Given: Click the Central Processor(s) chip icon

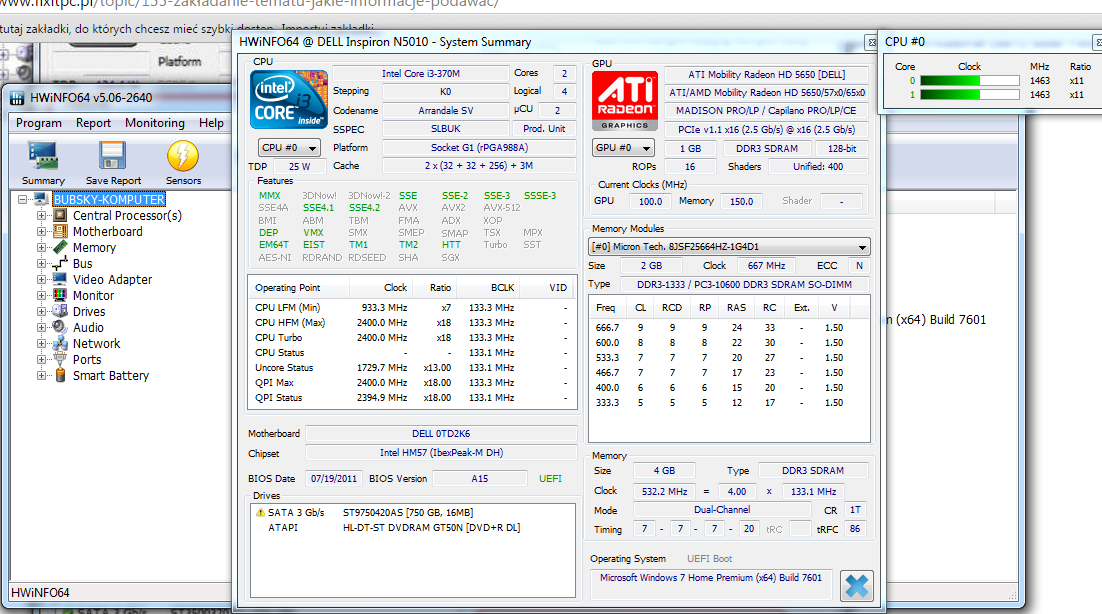Looking at the screenshot, I should tap(61, 216).
